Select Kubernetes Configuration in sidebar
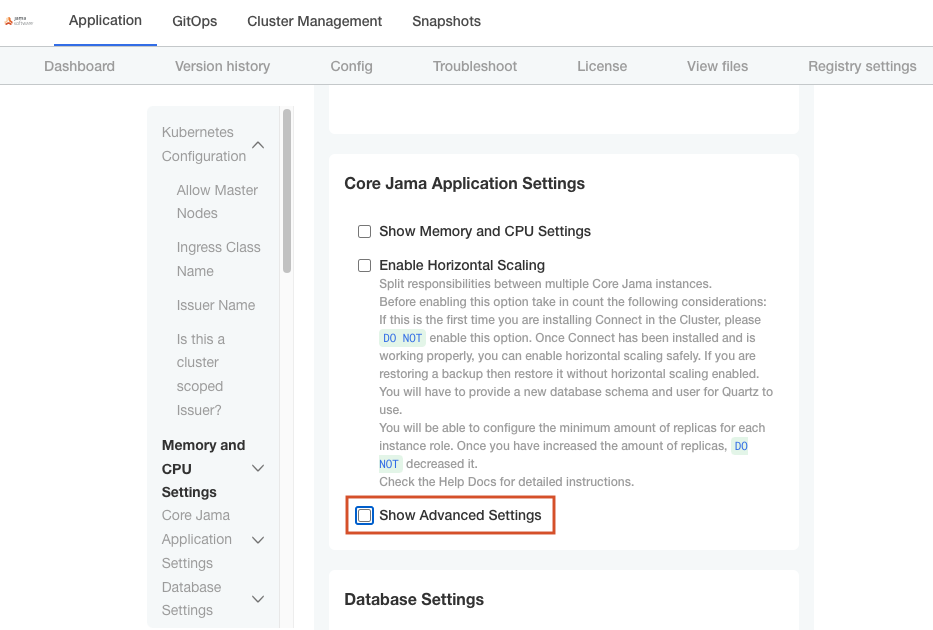This screenshot has width=933, height=630. tap(204, 144)
